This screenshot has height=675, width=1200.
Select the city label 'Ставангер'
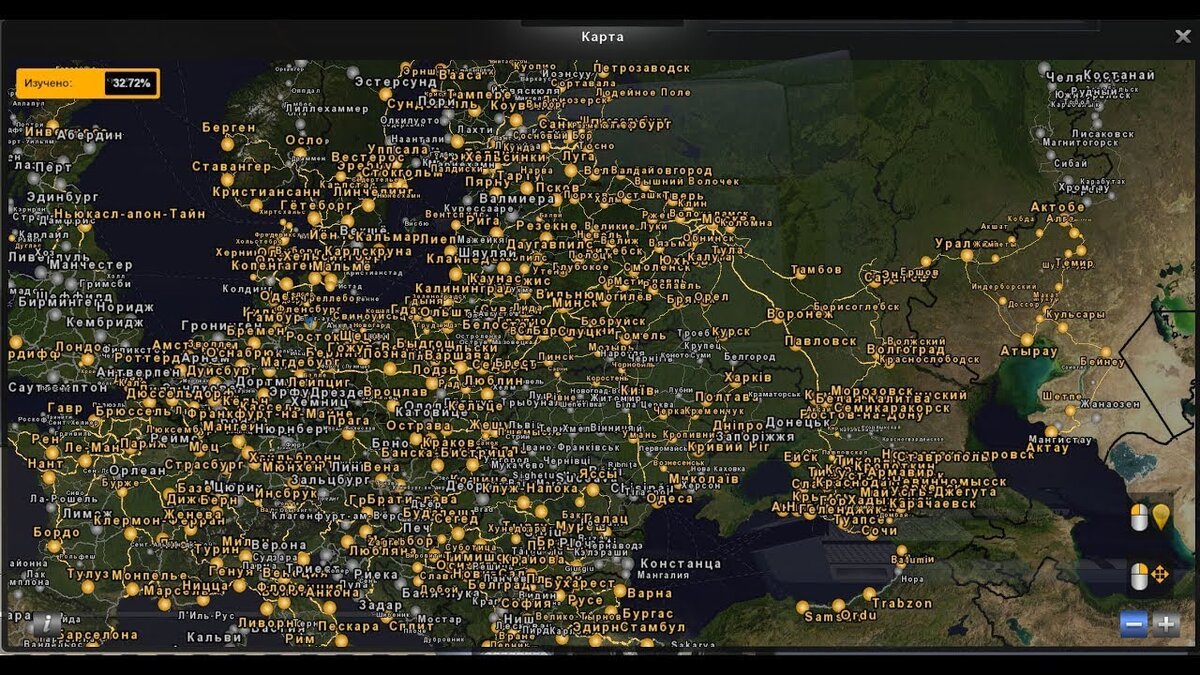[x=231, y=166]
